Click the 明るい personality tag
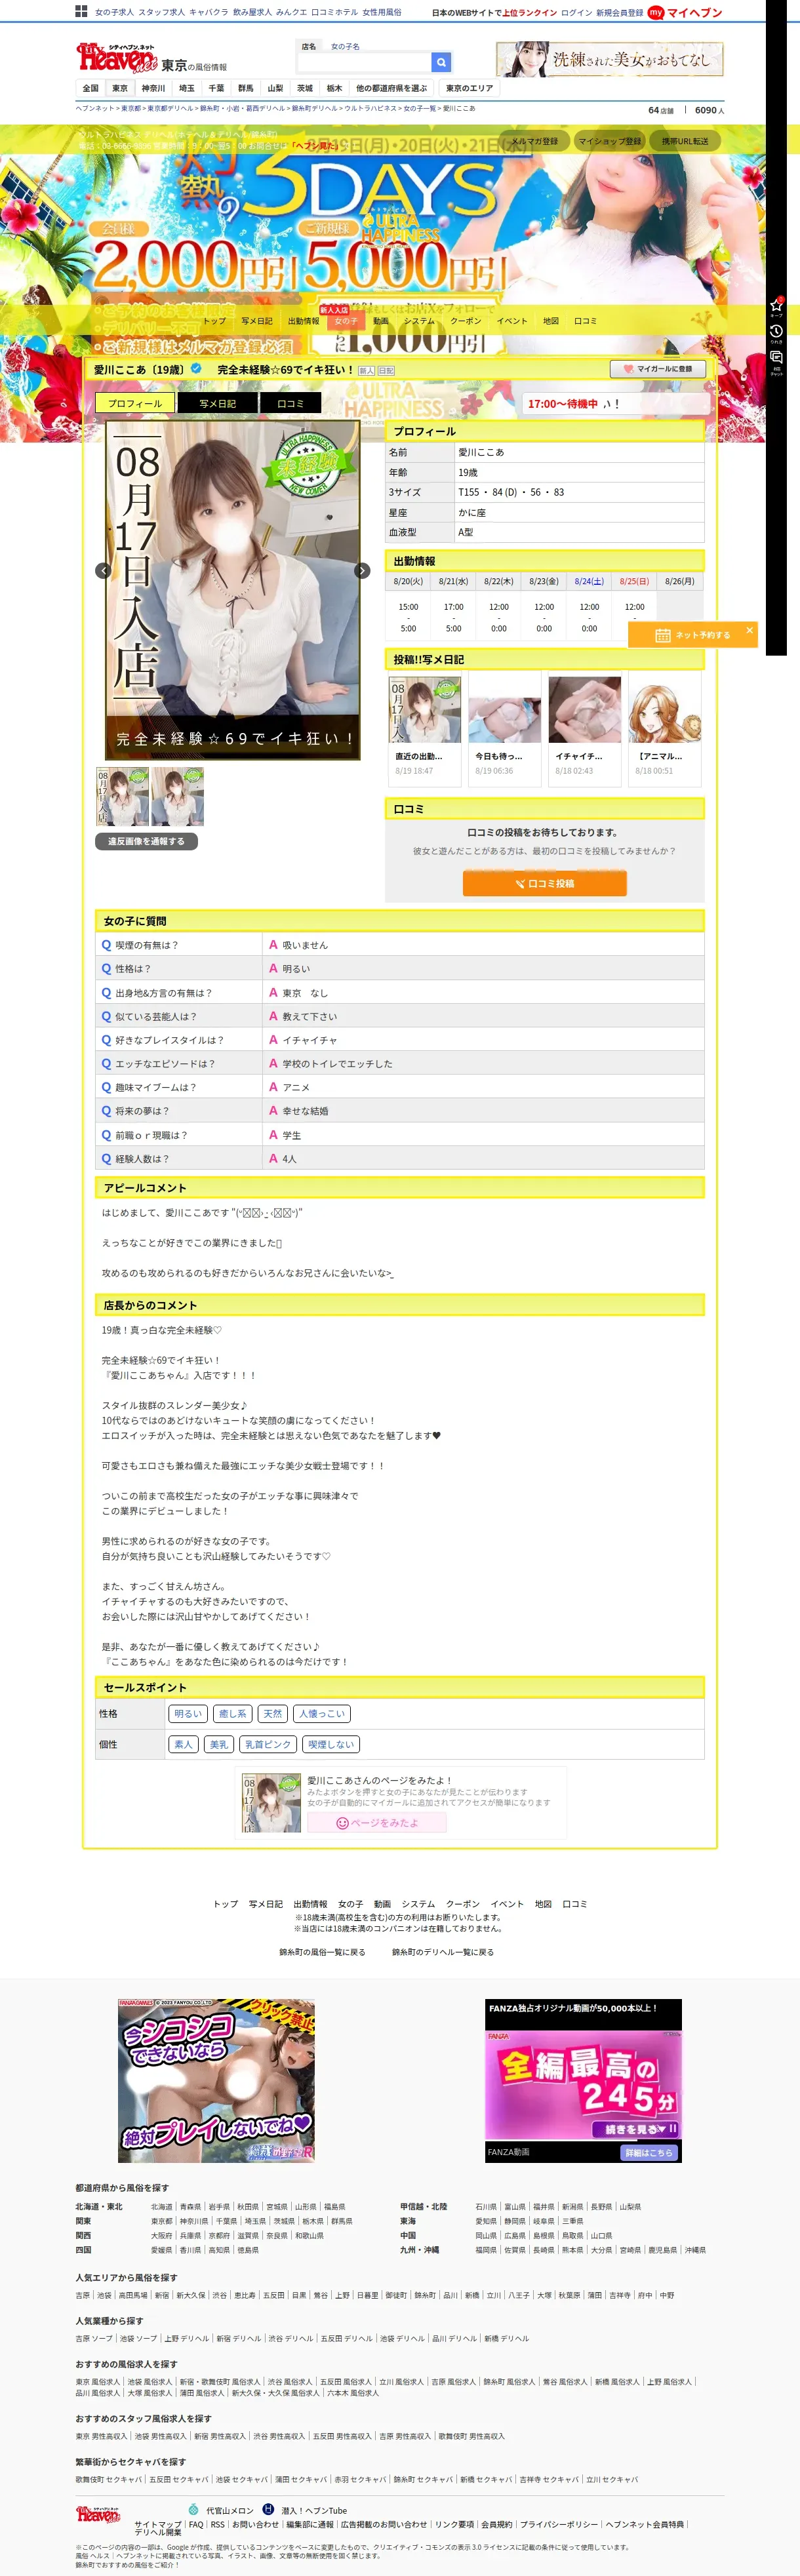This screenshot has width=800, height=2576. coord(188,1713)
